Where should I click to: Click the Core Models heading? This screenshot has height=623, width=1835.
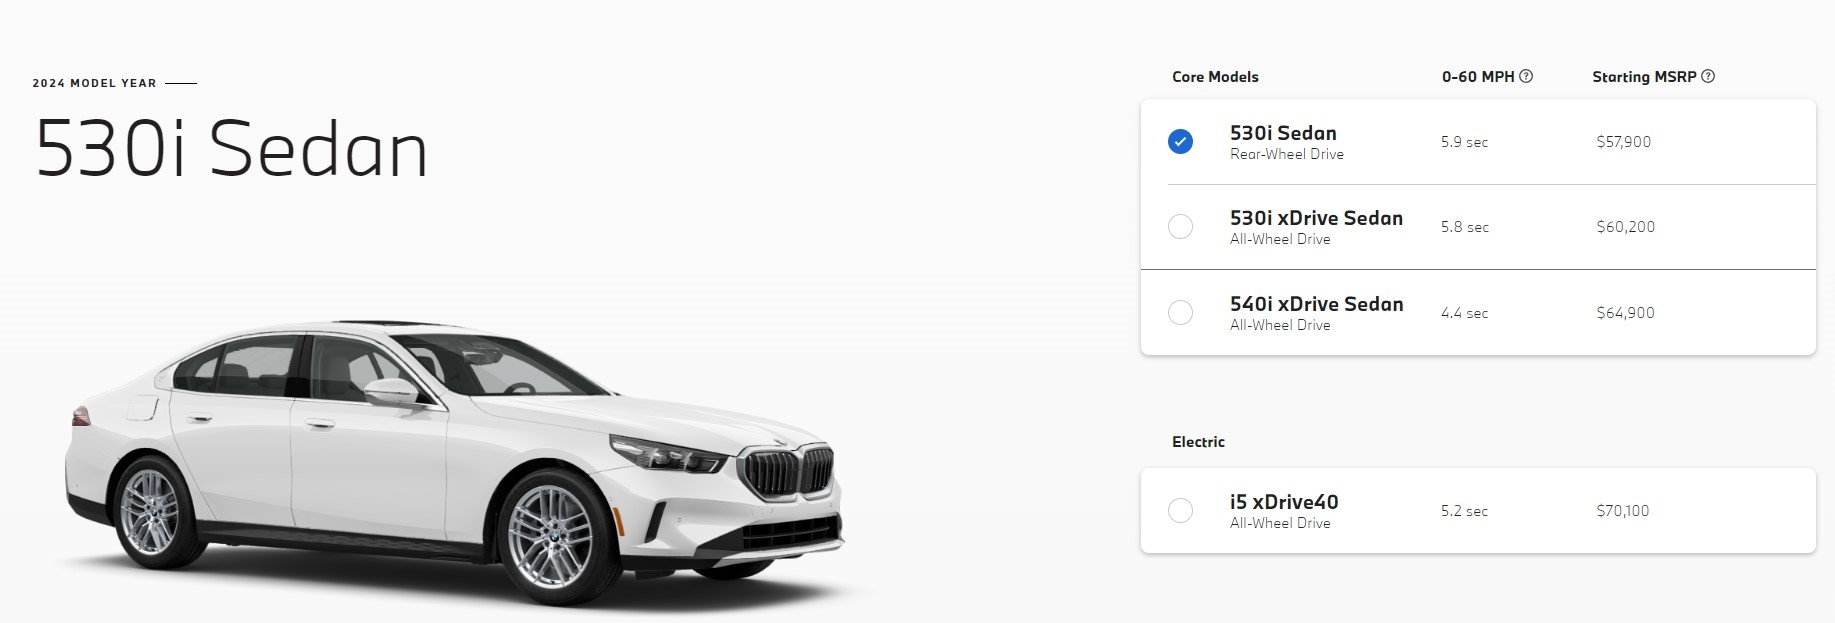coord(1215,77)
